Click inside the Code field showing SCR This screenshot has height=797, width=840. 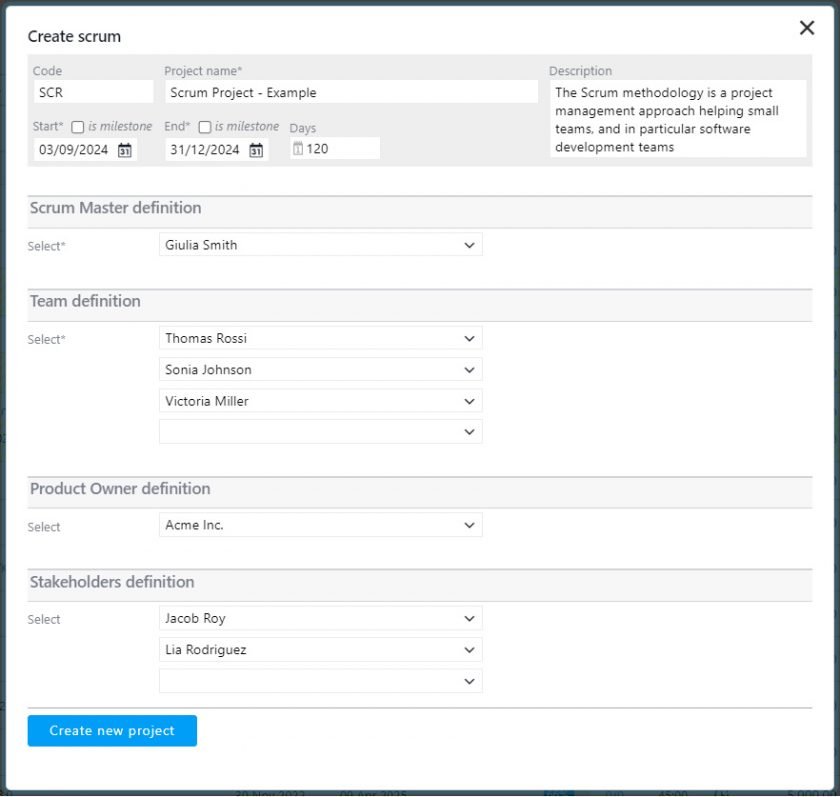pos(90,90)
